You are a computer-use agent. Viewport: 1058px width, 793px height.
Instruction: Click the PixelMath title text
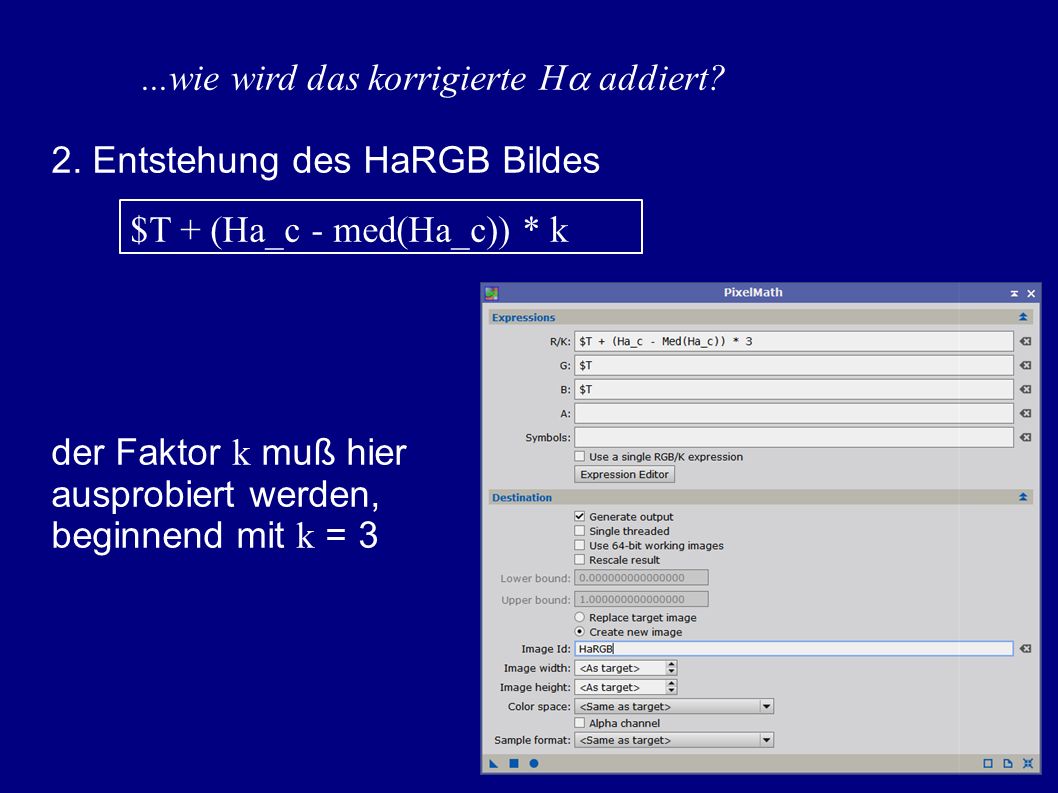point(753,293)
